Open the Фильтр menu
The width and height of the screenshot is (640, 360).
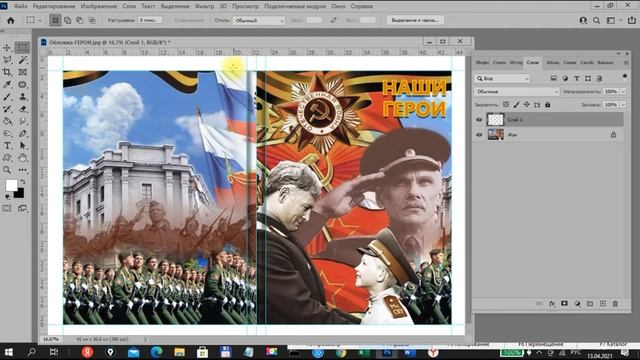204,6
